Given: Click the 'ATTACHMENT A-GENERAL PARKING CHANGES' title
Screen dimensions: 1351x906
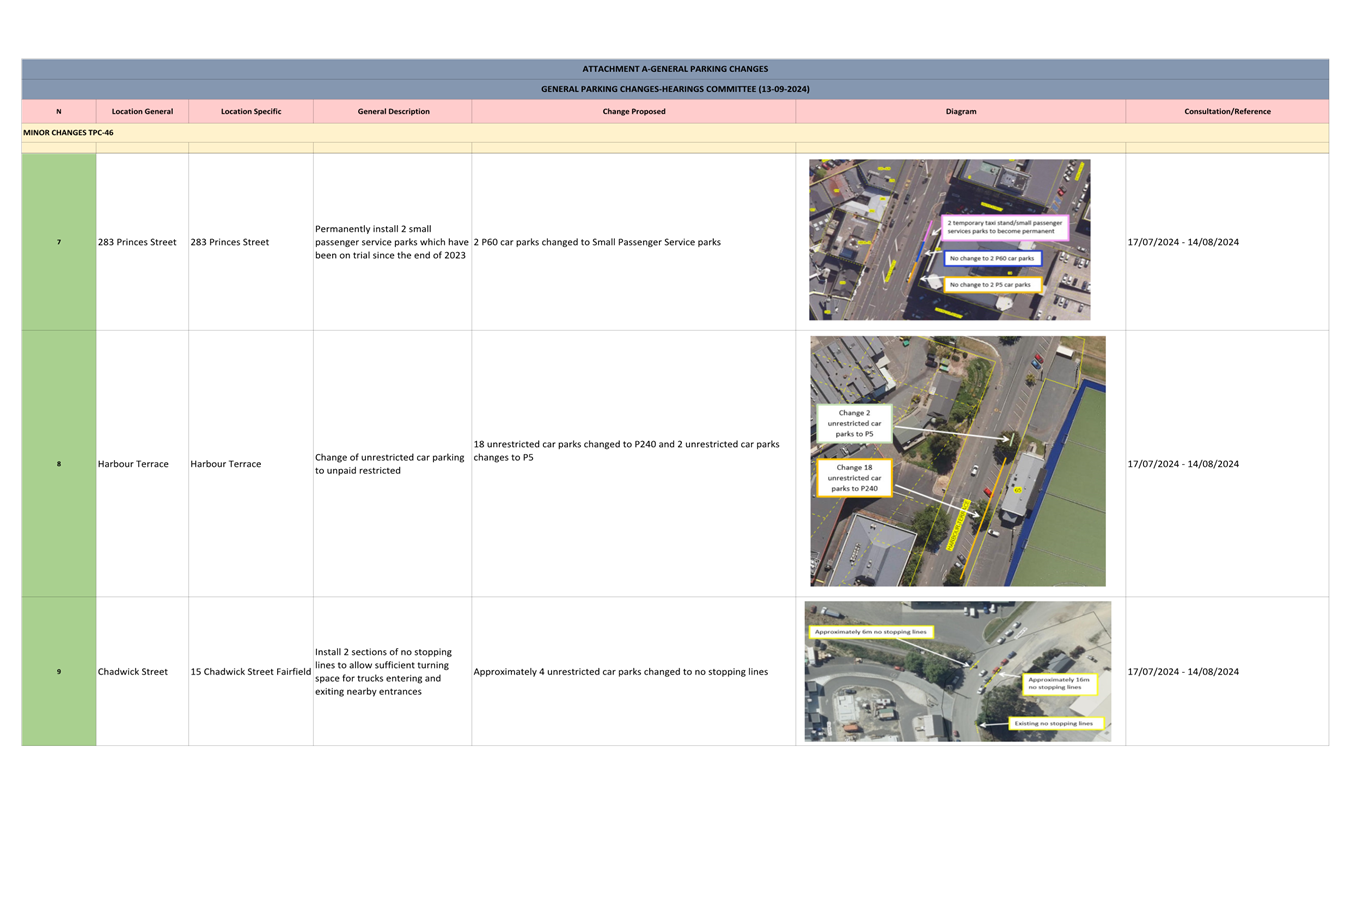Looking at the screenshot, I should pyautogui.click(x=675, y=69).
